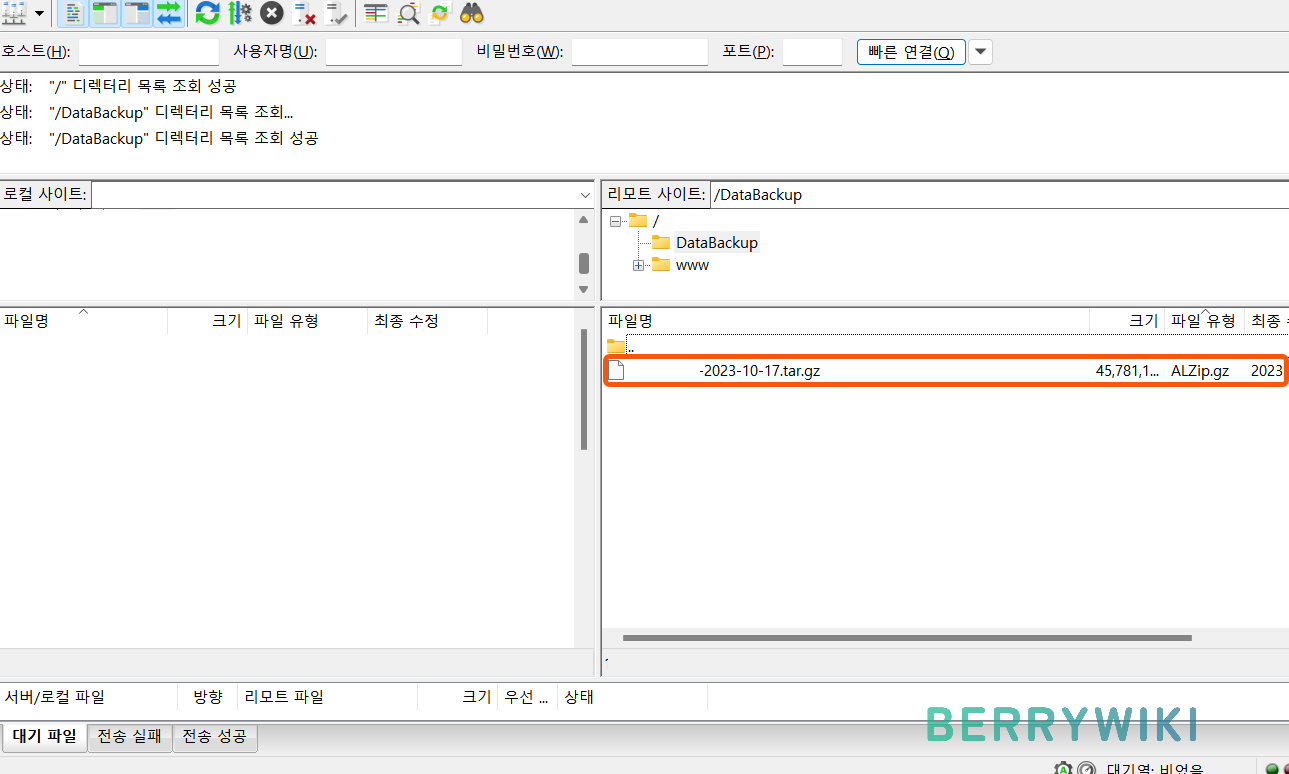Click the 방향 queue column header
The image size is (1289, 774).
tap(208, 697)
